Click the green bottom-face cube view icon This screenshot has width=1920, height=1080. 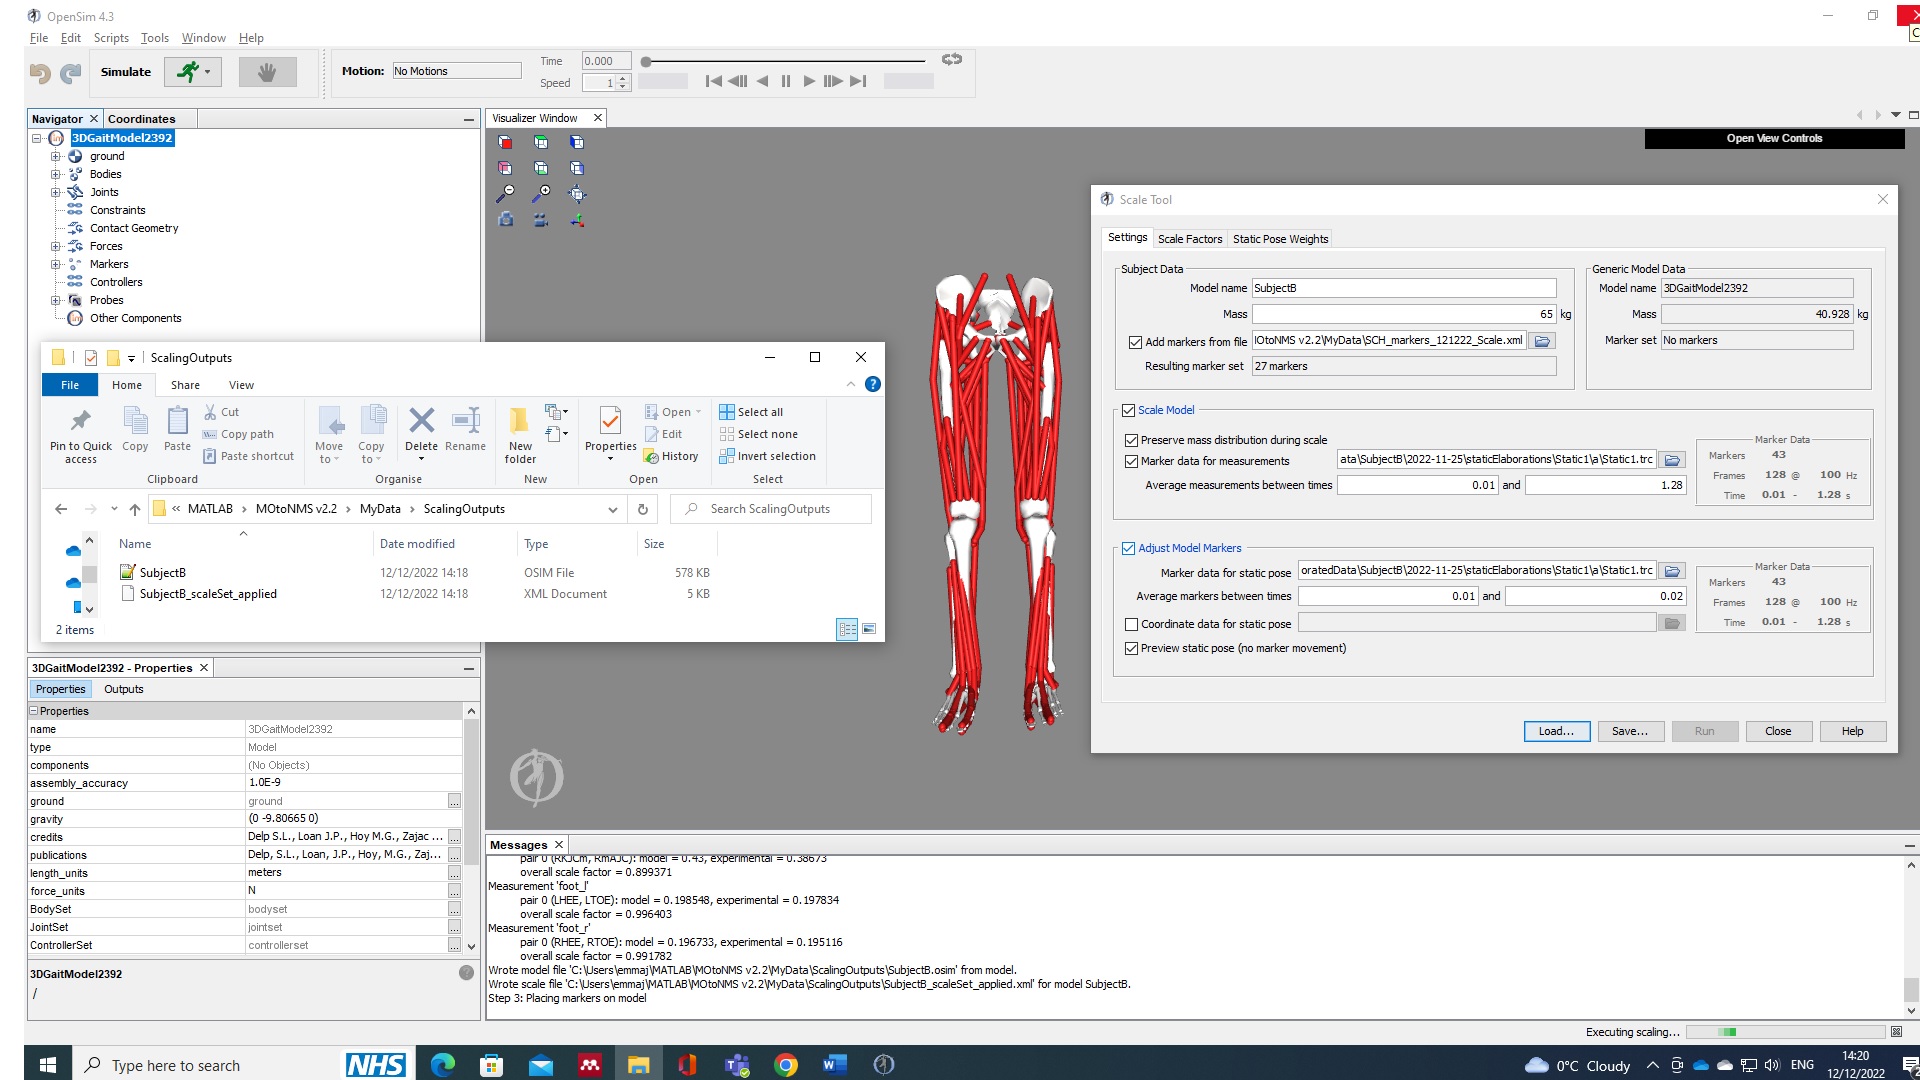click(x=541, y=168)
